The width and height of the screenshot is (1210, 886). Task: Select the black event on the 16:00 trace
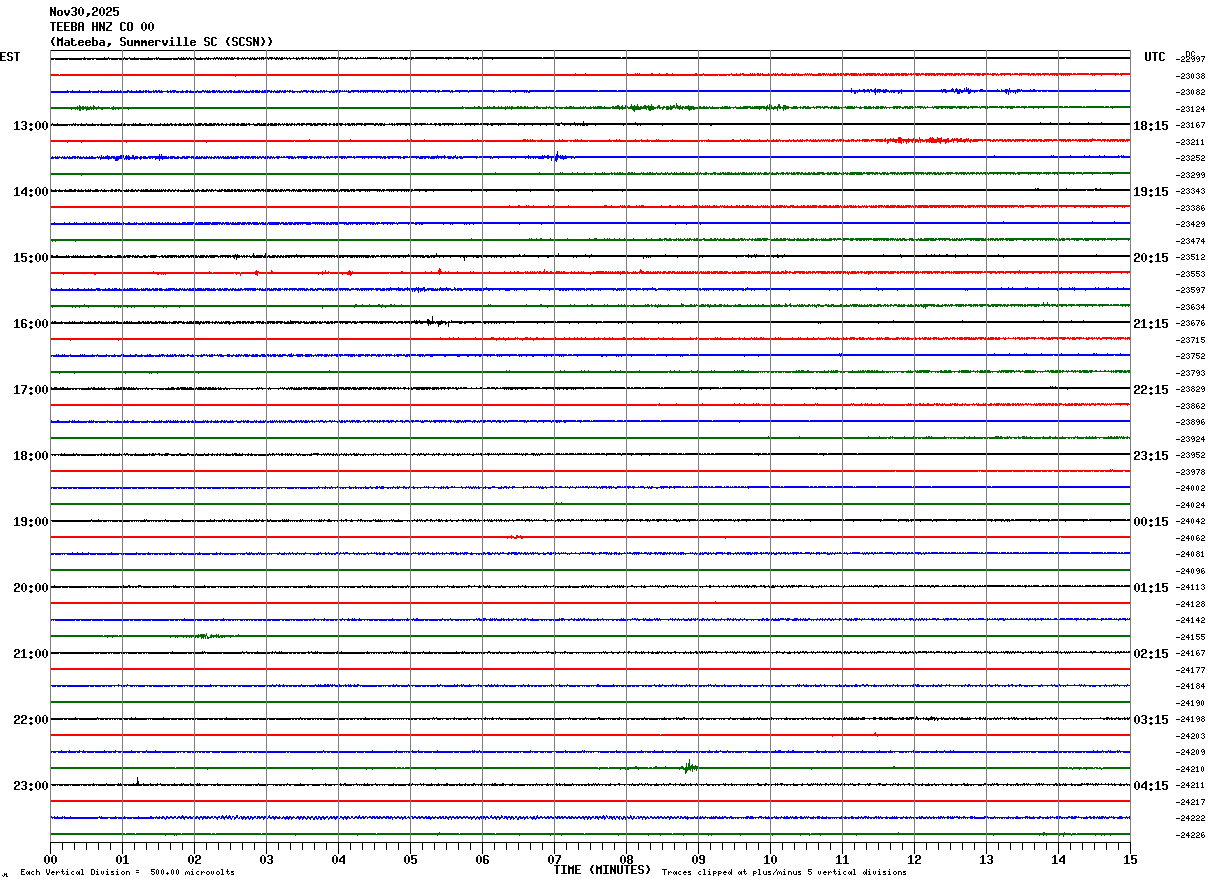tap(437, 322)
